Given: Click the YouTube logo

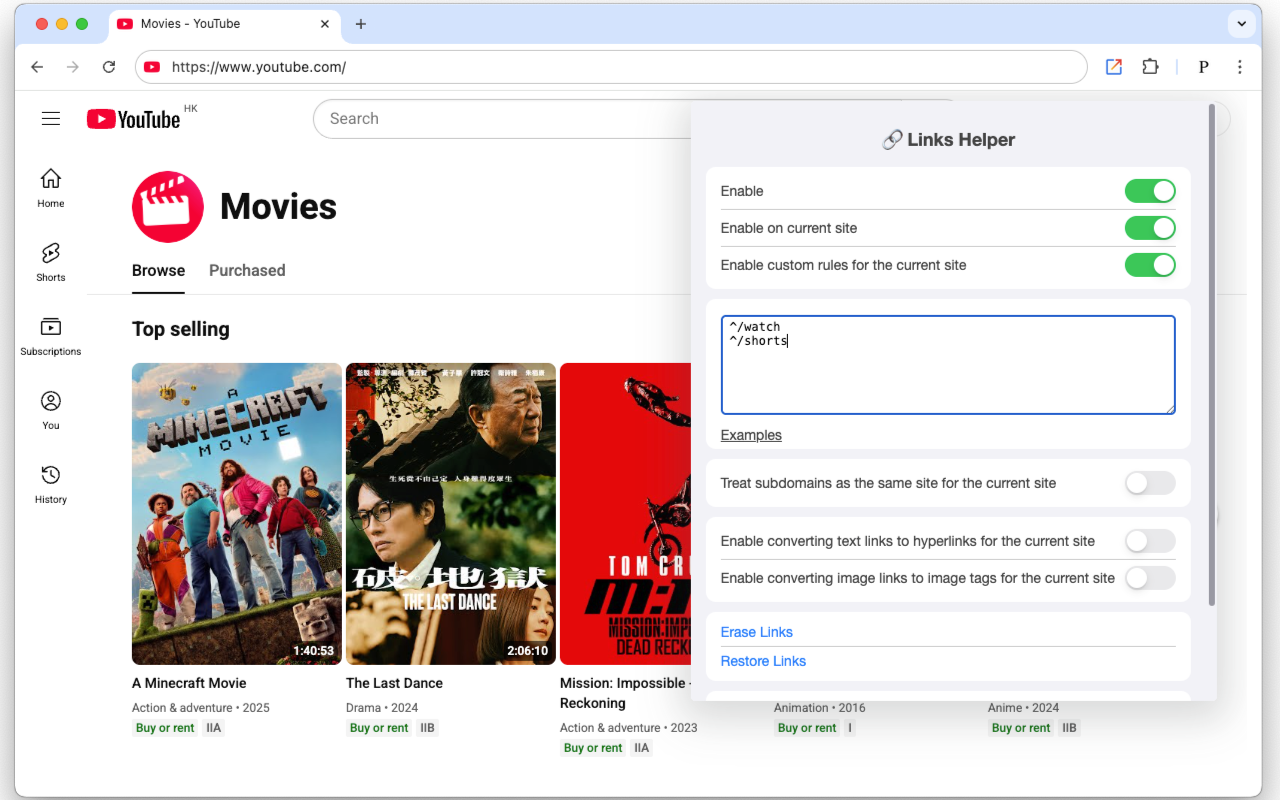Looking at the screenshot, I should (x=133, y=119).
